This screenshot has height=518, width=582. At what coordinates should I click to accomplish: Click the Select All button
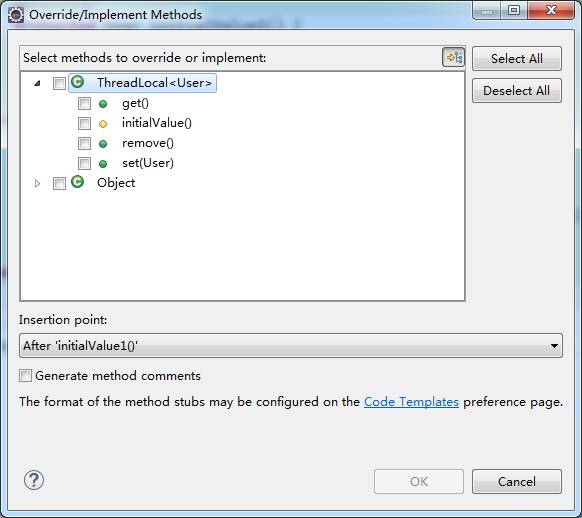point(517,58)
